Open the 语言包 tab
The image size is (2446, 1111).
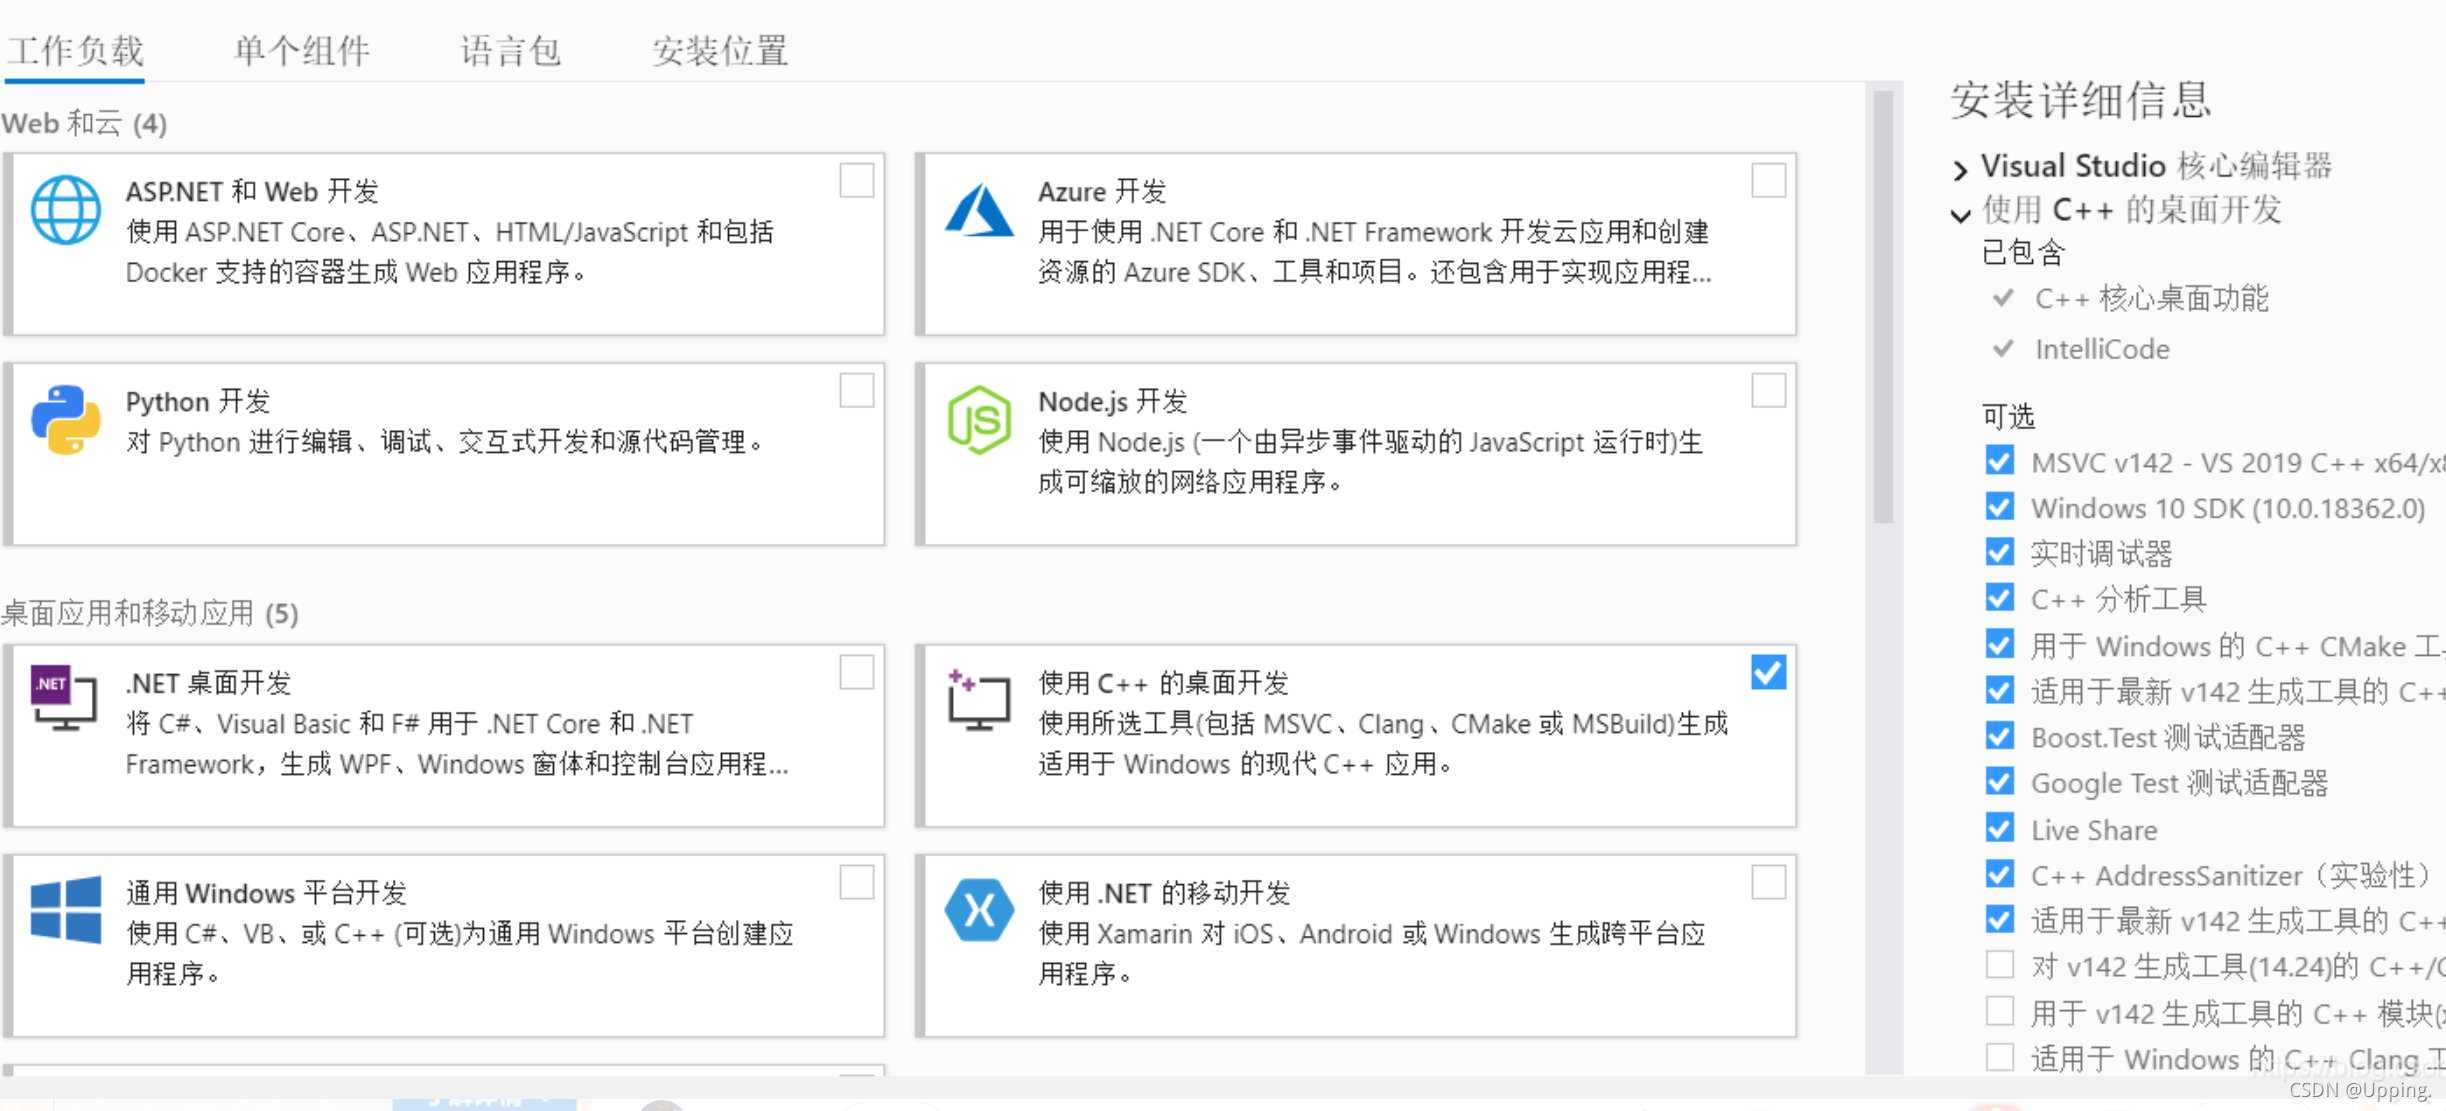point(510,50)
